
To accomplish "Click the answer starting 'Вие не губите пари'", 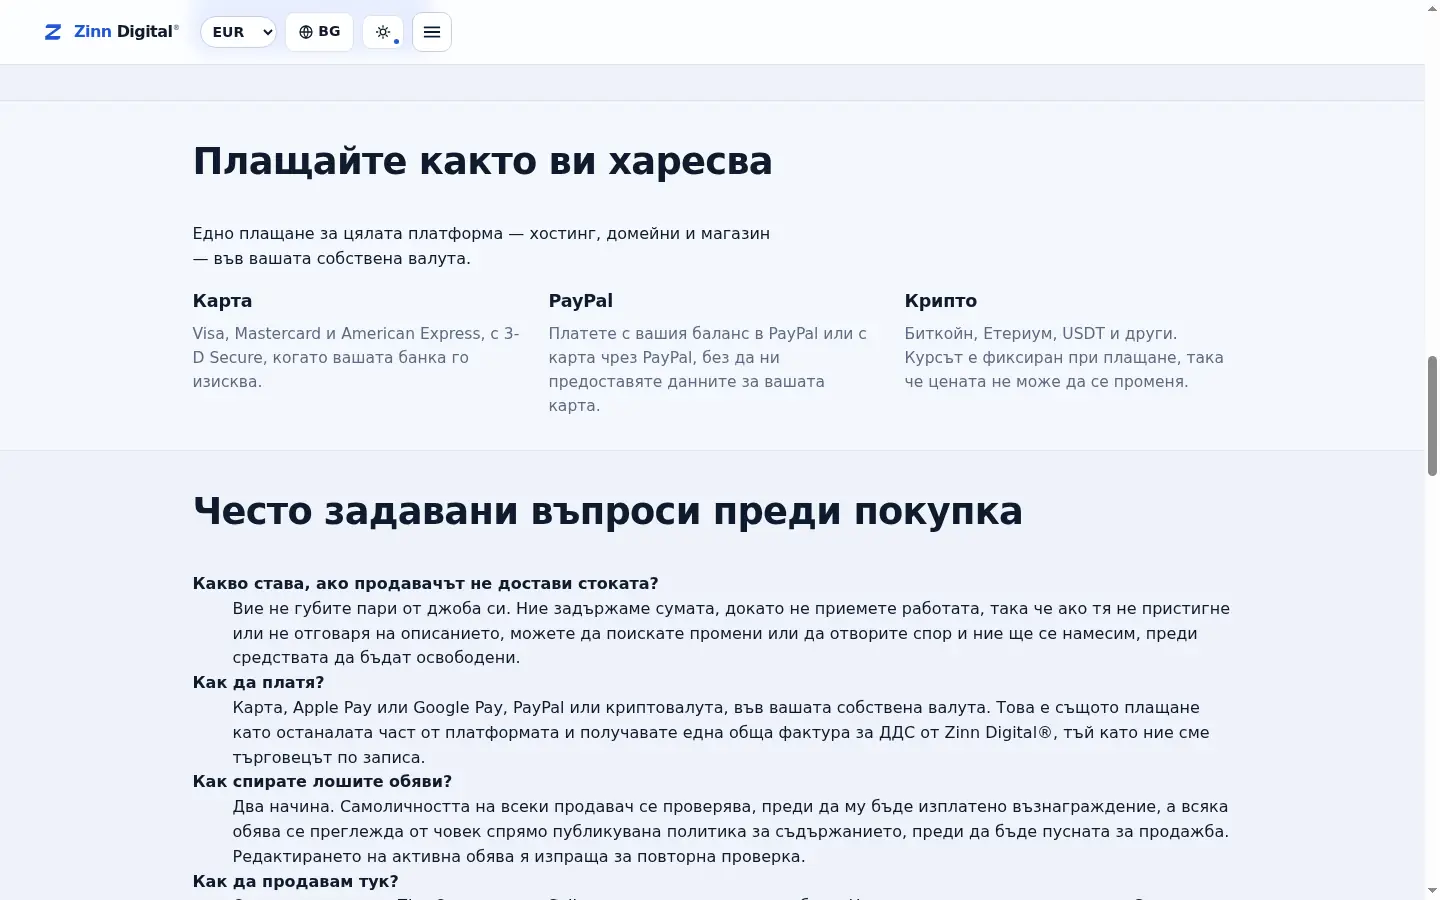I will click(x=731, y=633).
